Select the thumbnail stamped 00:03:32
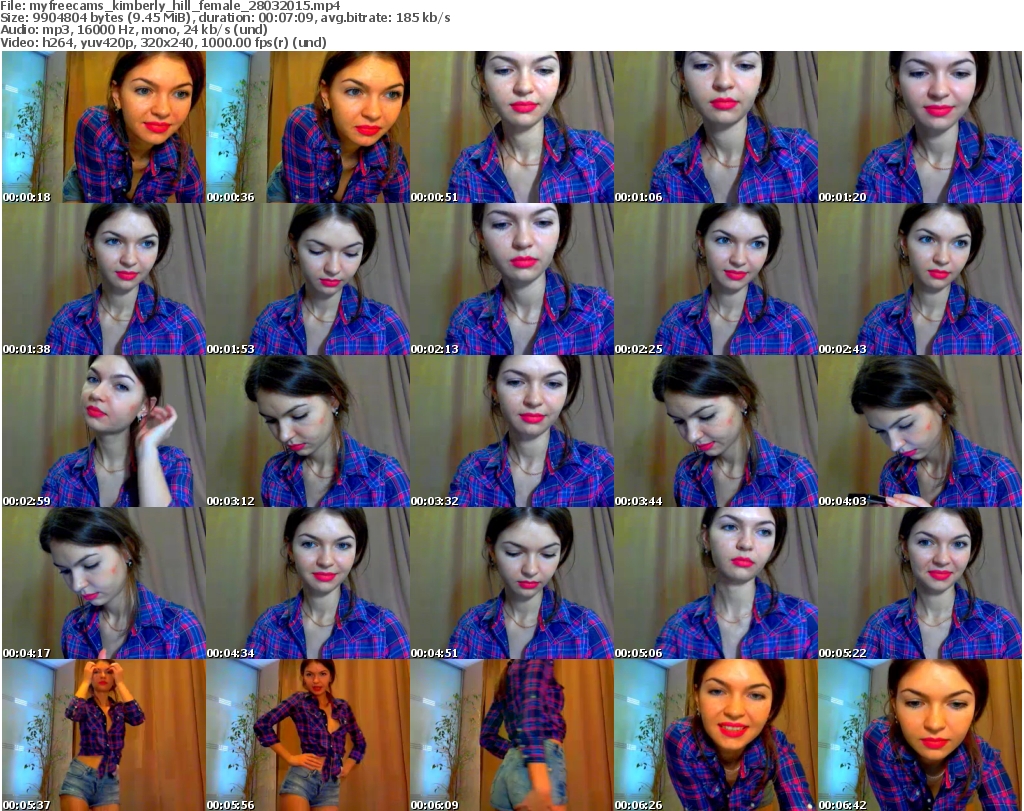1024x811 pixels. [512, 432]
